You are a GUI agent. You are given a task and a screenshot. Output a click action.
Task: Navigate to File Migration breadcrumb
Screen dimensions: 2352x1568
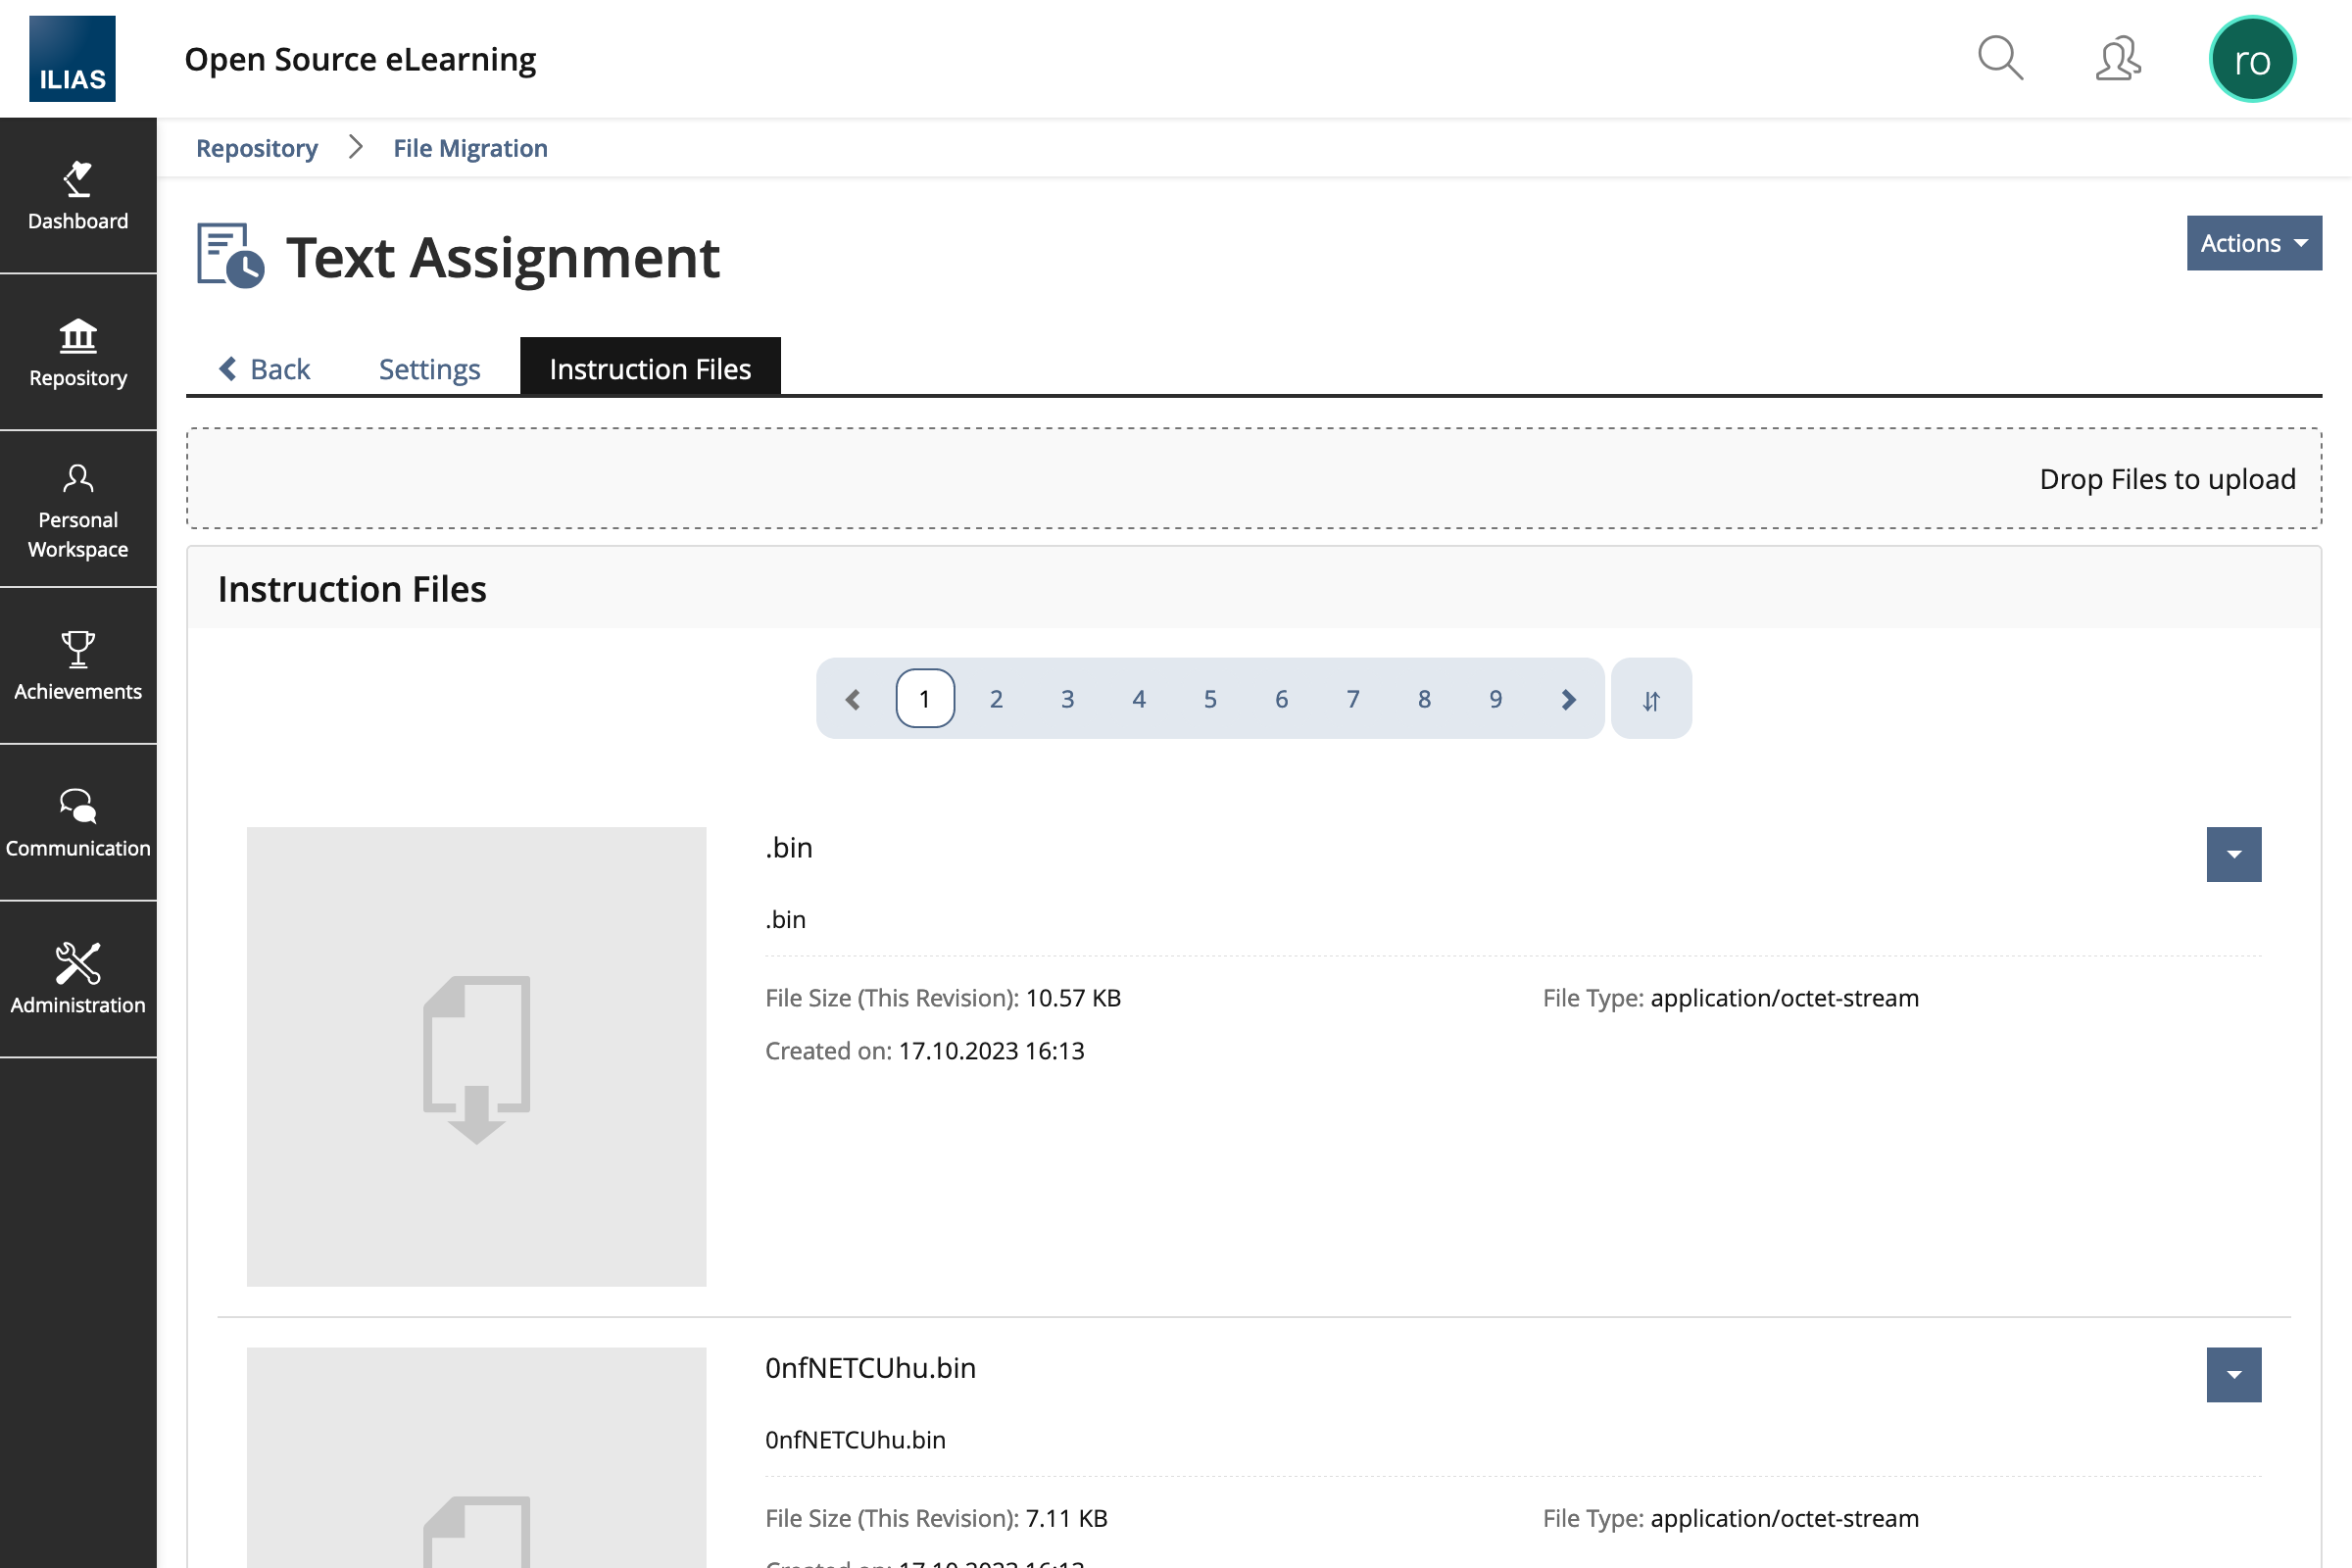(470, 148)
